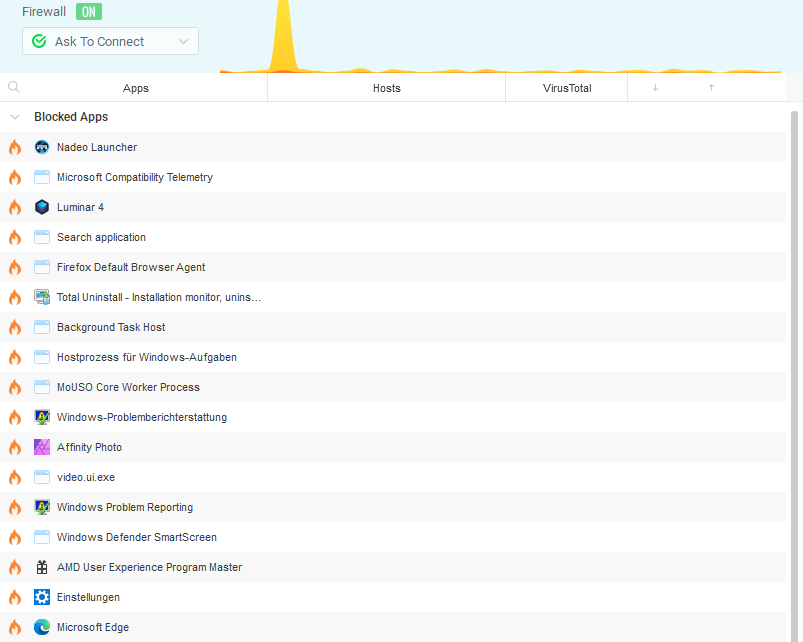Select Hostprozess für Windows-Aufgaben row name
Viewport: 803px width, 642px height.
147,357
